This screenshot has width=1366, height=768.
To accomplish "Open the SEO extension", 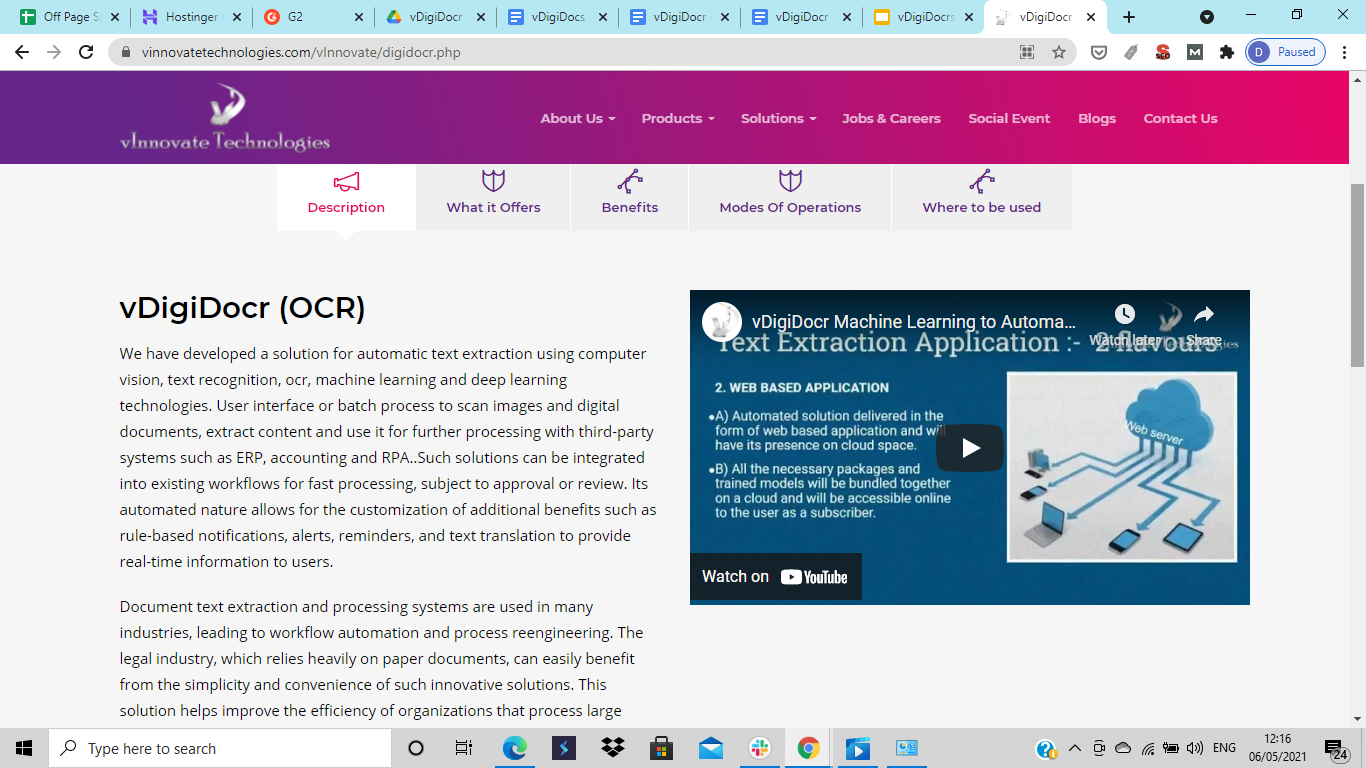I will (1163, 52).
